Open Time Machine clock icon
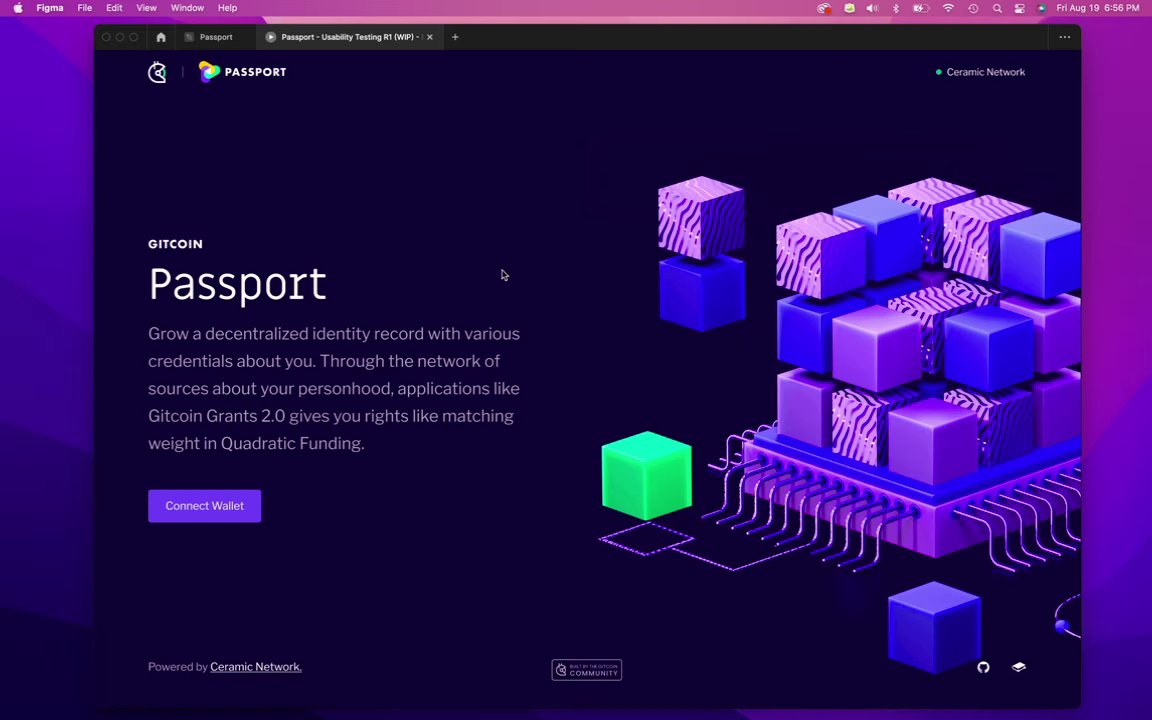 pyautogui.click(x=973, y=8)
